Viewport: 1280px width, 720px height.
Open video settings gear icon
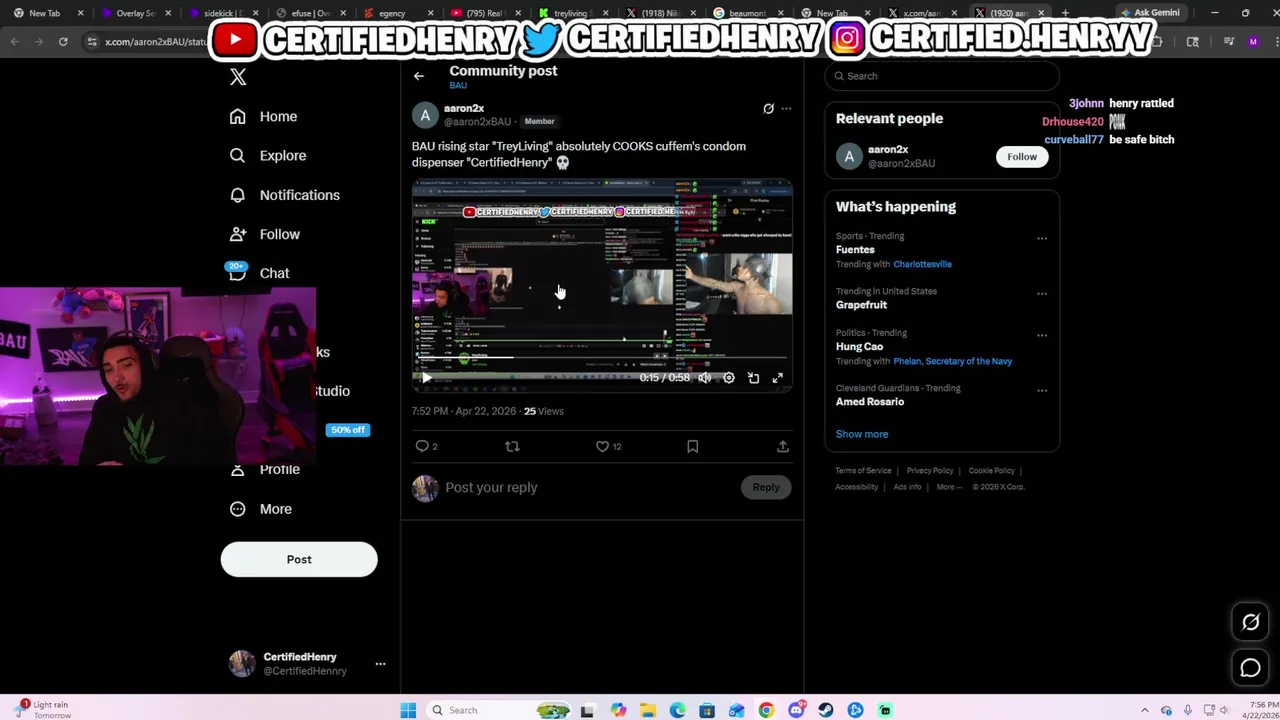(729, 378)
